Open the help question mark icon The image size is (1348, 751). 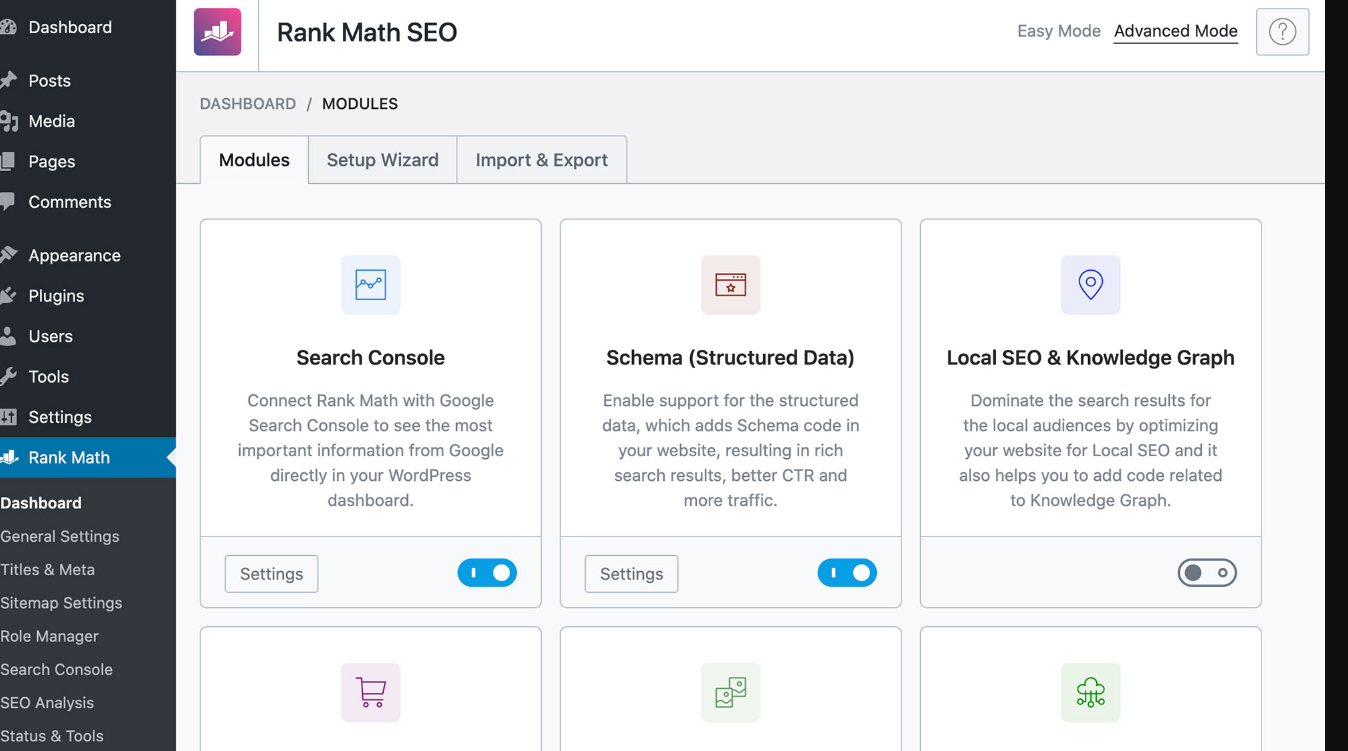[1282, 32]
